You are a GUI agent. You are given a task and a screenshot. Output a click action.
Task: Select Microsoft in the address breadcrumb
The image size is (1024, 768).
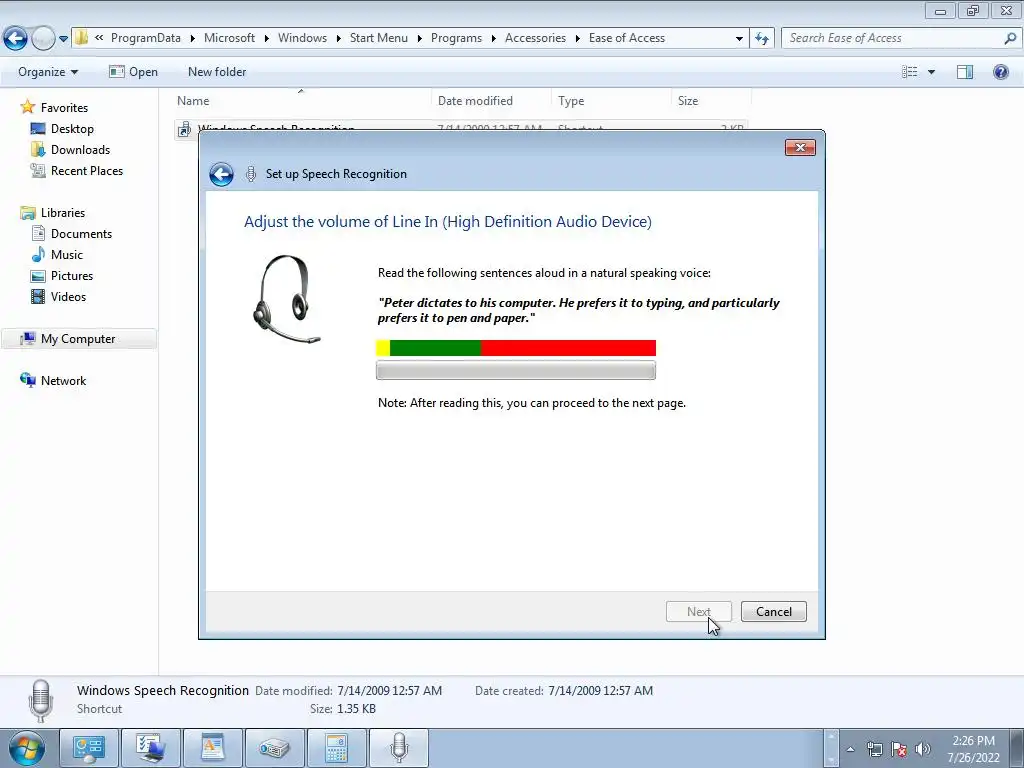(229, 38)
